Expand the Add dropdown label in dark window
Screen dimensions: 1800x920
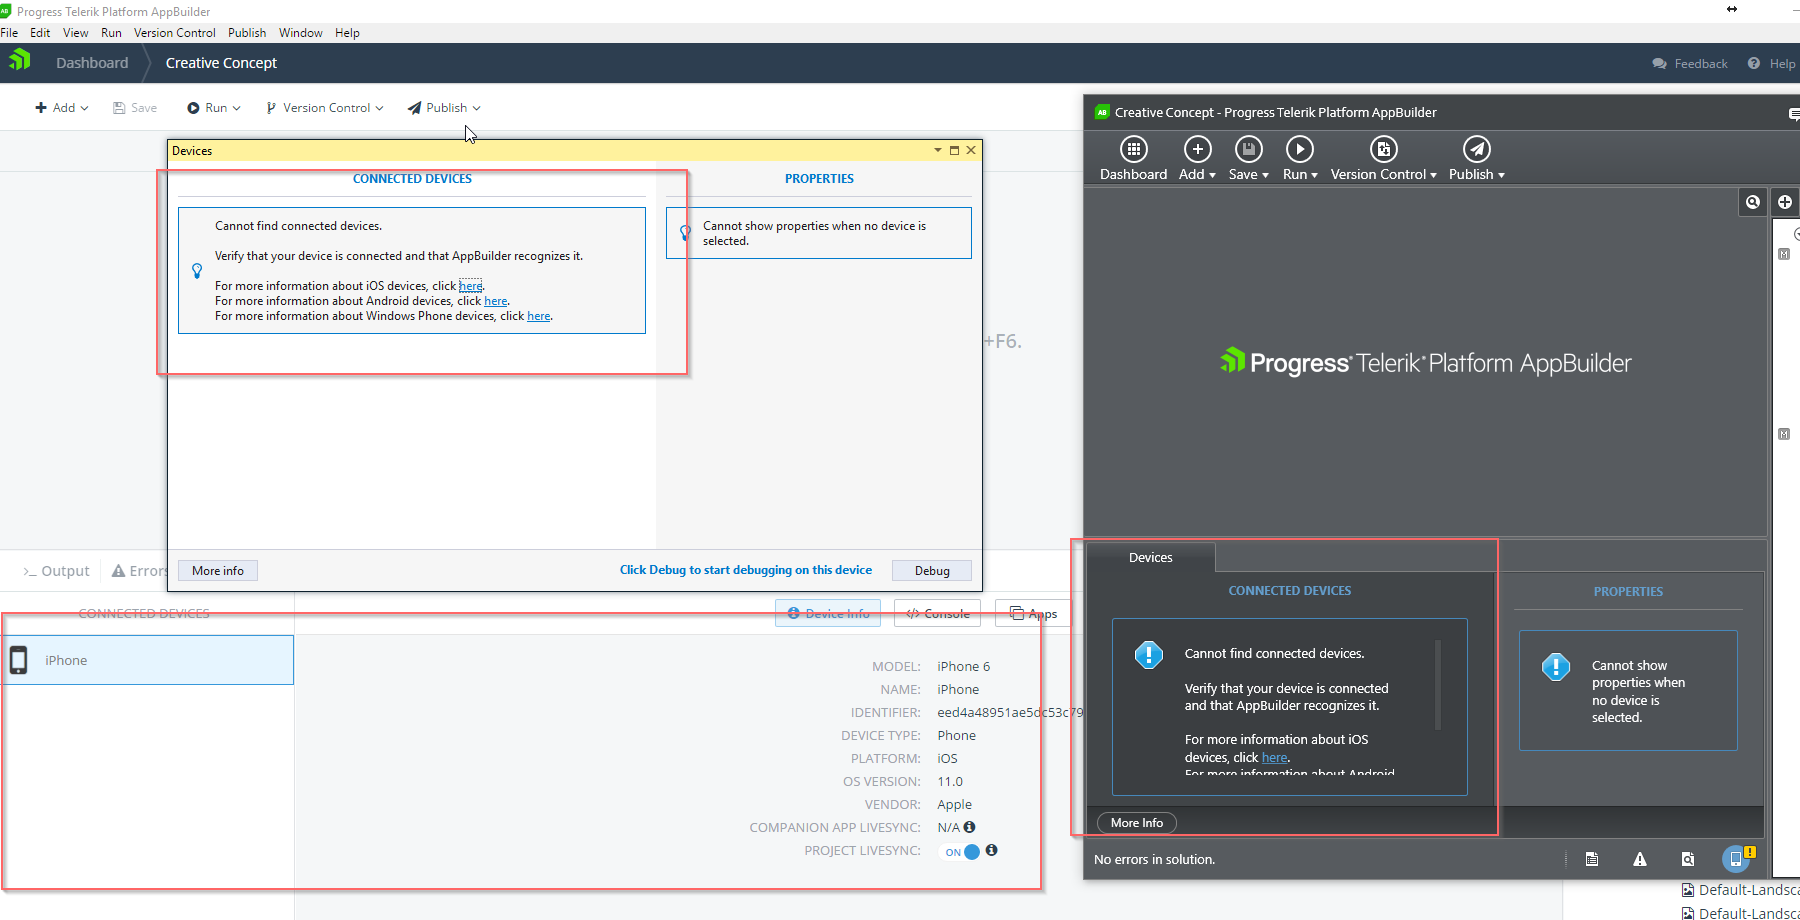[1197, 174]
